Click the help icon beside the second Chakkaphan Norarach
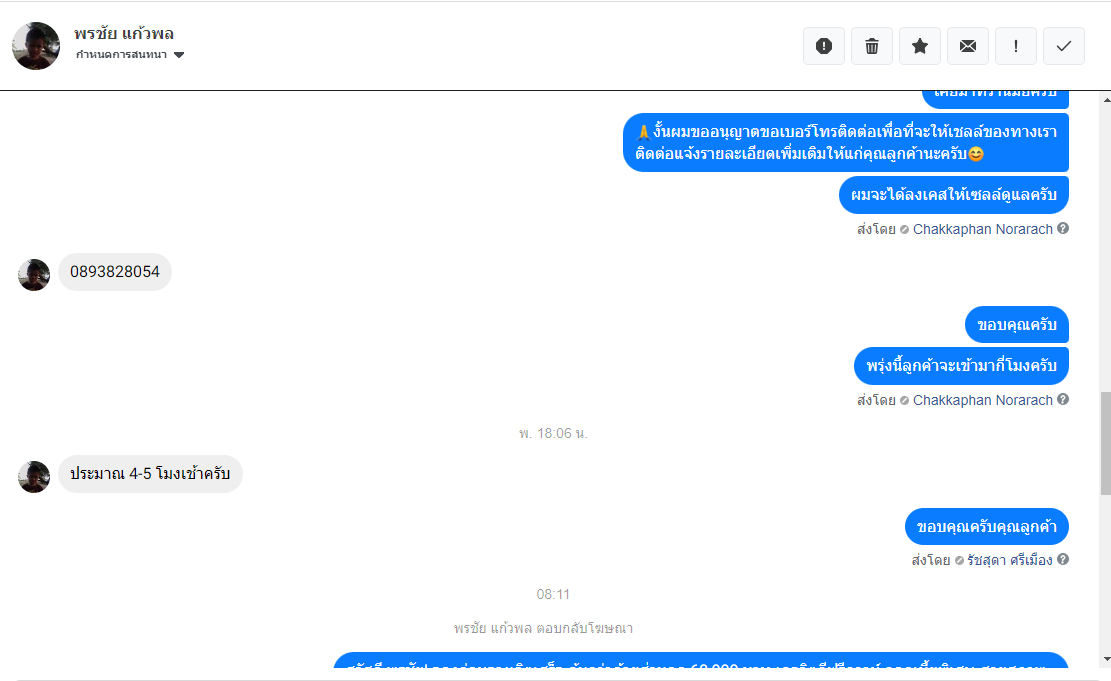Viewport: 1111px width, 681px height. pyautogui.click(x=1063, y=399)
